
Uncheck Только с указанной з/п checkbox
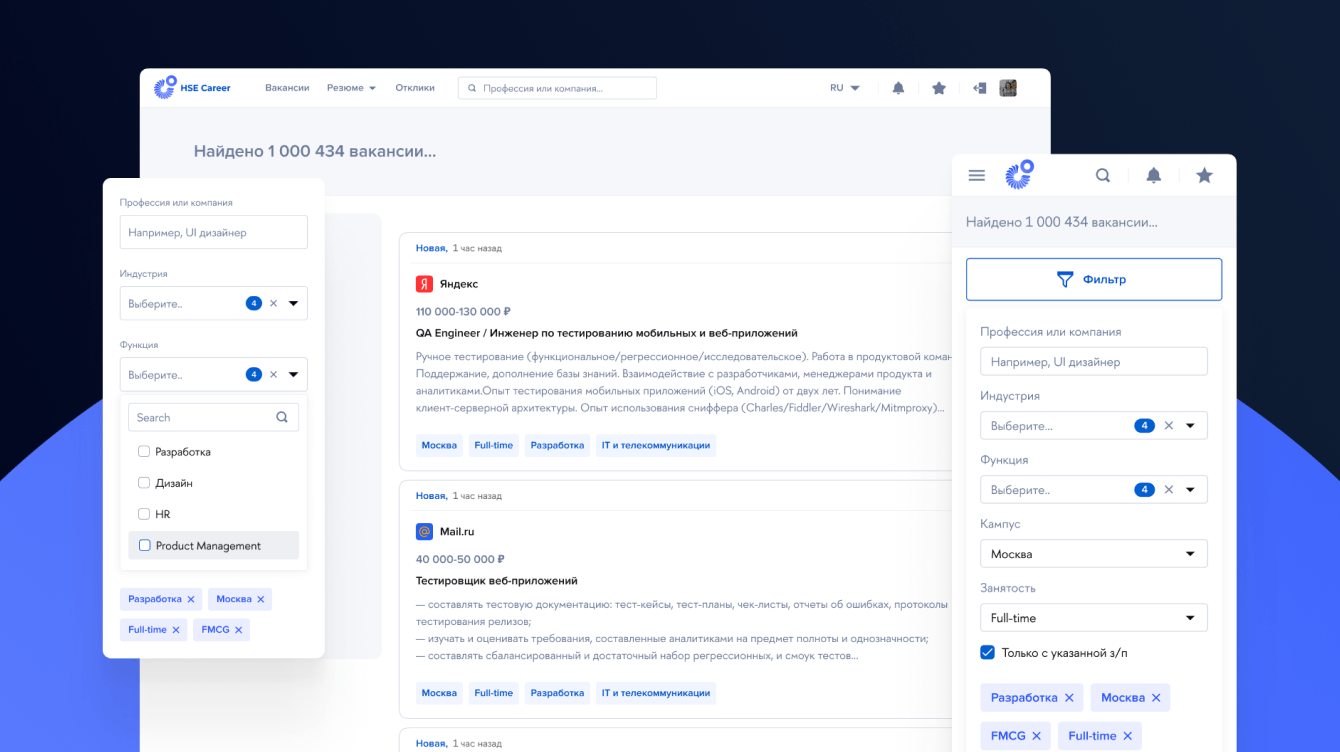pos(988,653)
